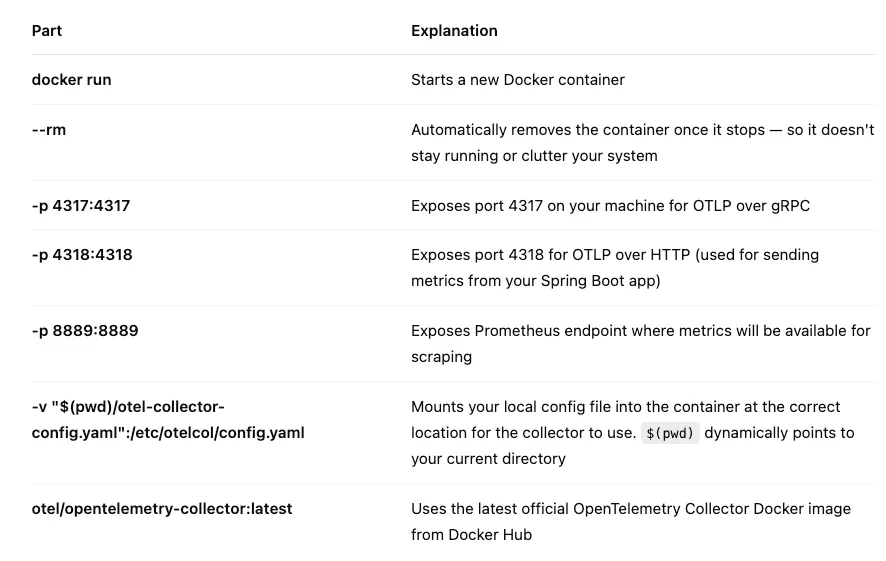Click the '-v $(pwd)/otel-collector-config.yaml' volume cell
This screenshot has height=561, width=886.
128,407
